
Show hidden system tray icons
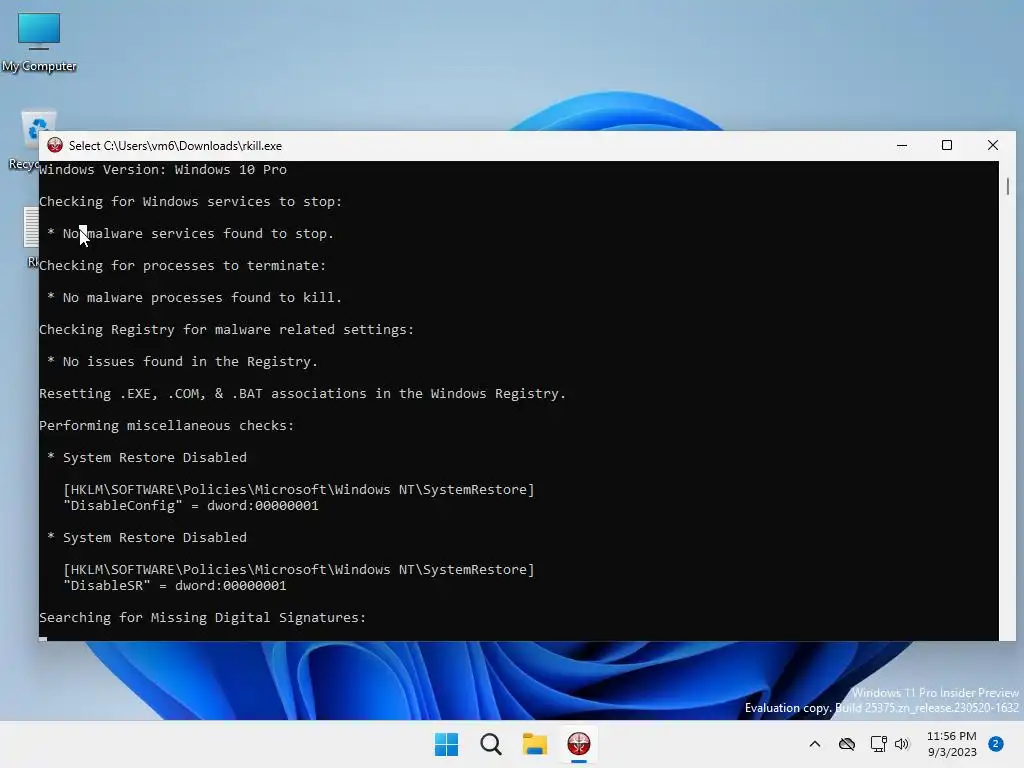tap(814, 744)
